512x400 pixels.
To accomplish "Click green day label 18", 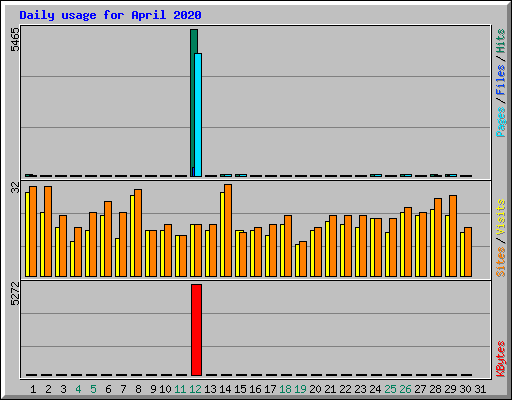I will click(x=285, y=389).
